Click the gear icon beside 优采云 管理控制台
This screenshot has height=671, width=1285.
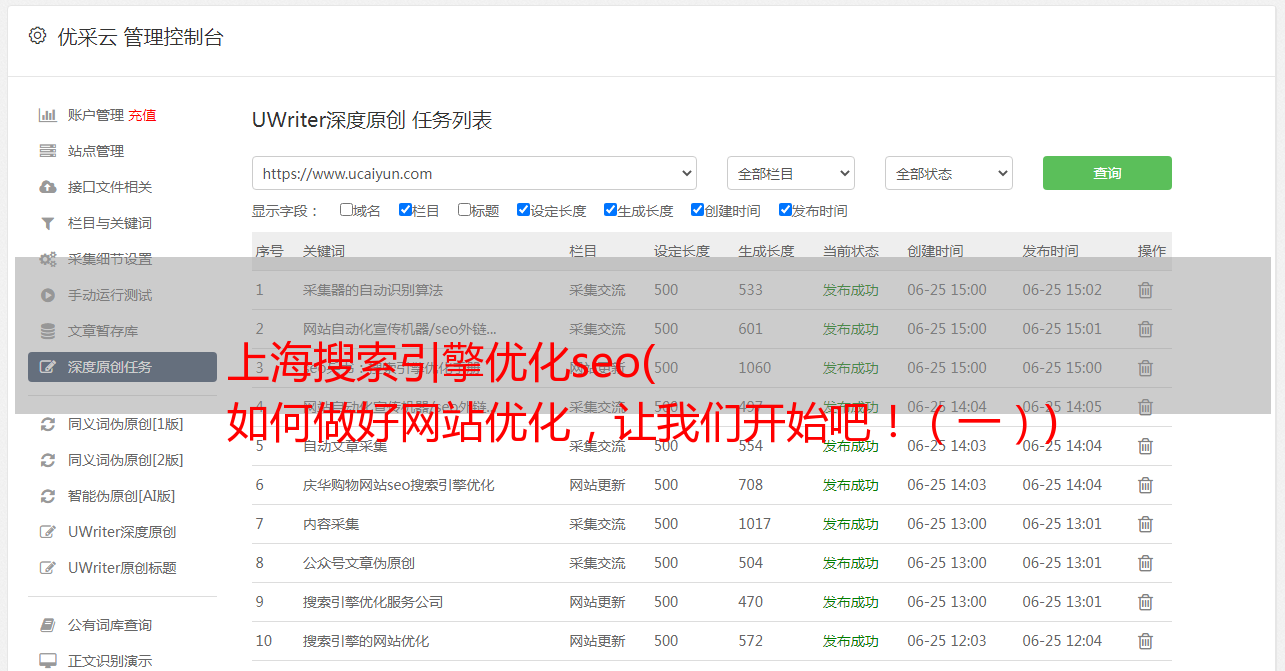(x=37, y=36)
